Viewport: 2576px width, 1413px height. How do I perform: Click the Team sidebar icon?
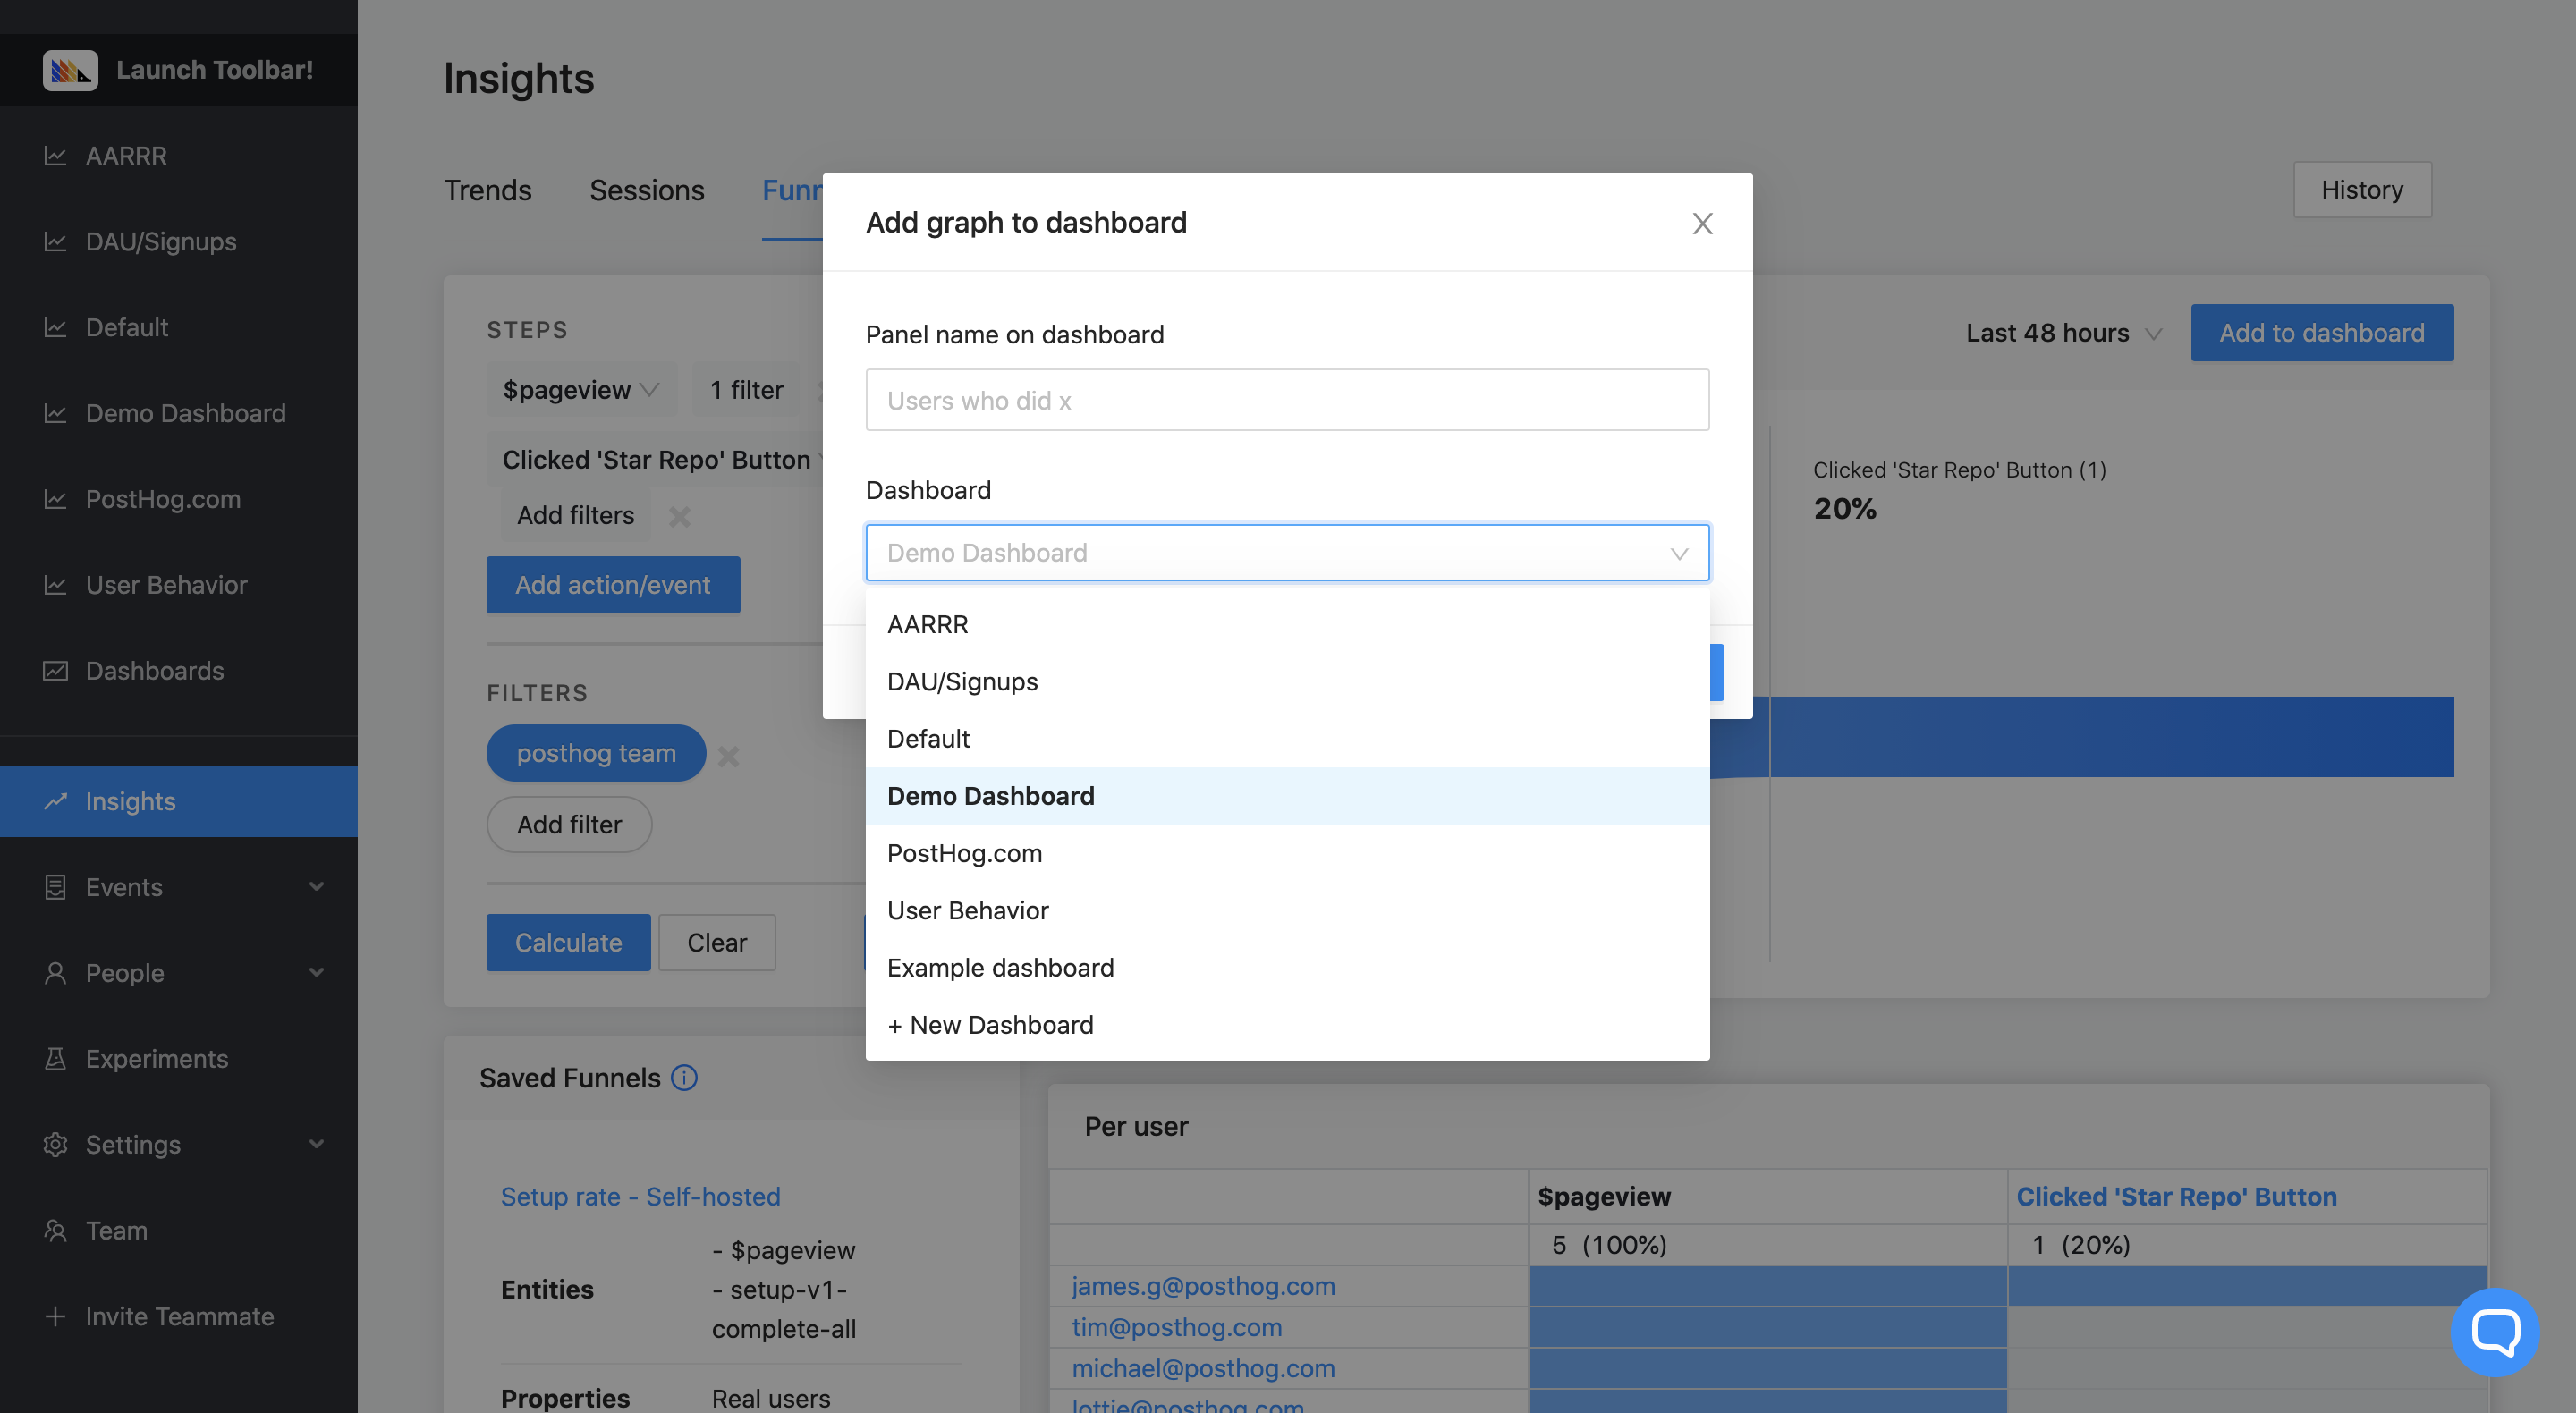coord(56,1231)
